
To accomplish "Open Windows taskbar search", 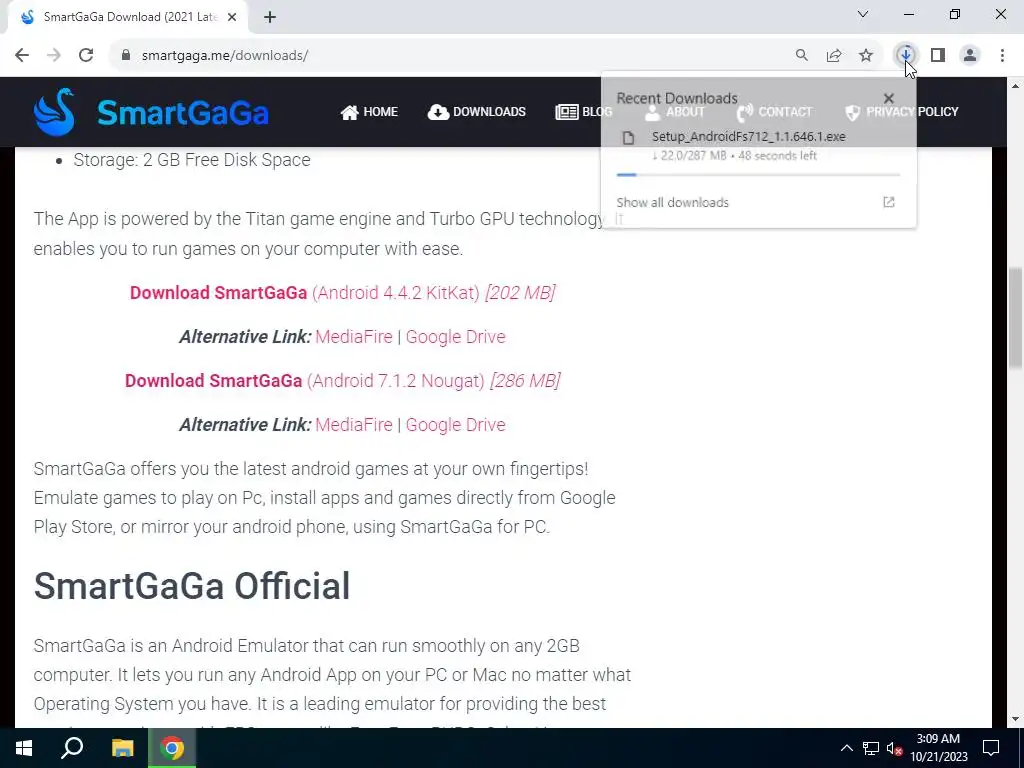I will (72, 748).
